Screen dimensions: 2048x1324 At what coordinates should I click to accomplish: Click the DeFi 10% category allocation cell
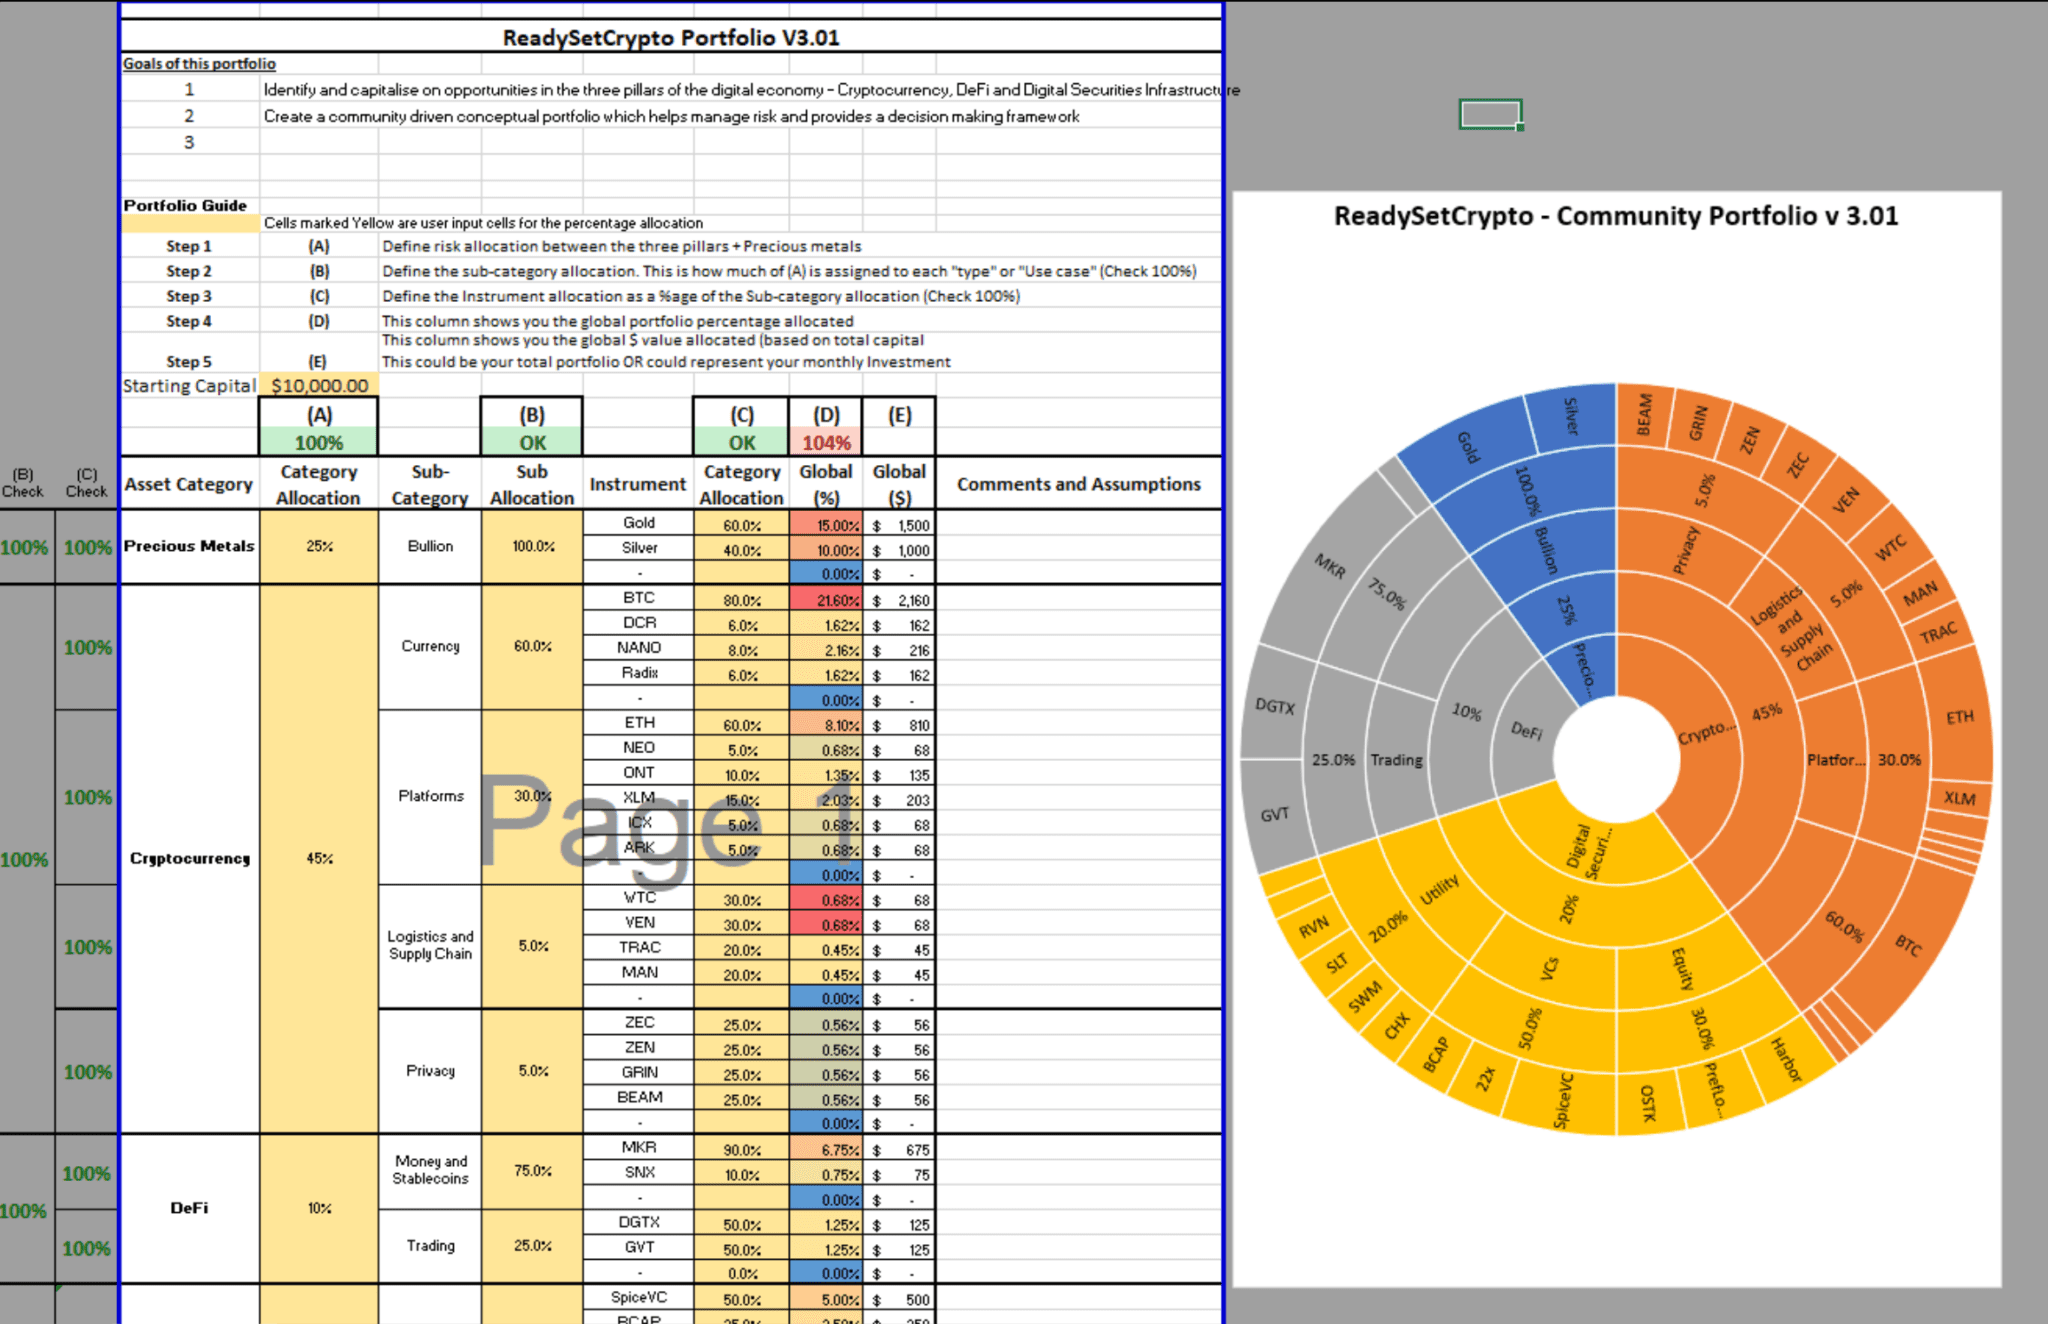[319, 1208]
